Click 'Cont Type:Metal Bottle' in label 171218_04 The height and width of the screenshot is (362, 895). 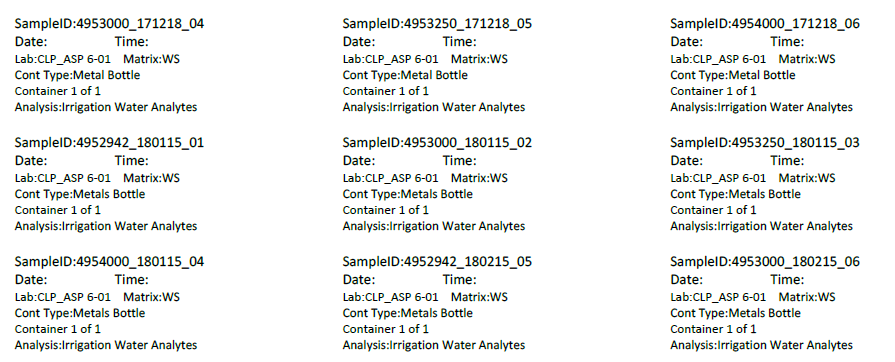[x=77, y=75]
